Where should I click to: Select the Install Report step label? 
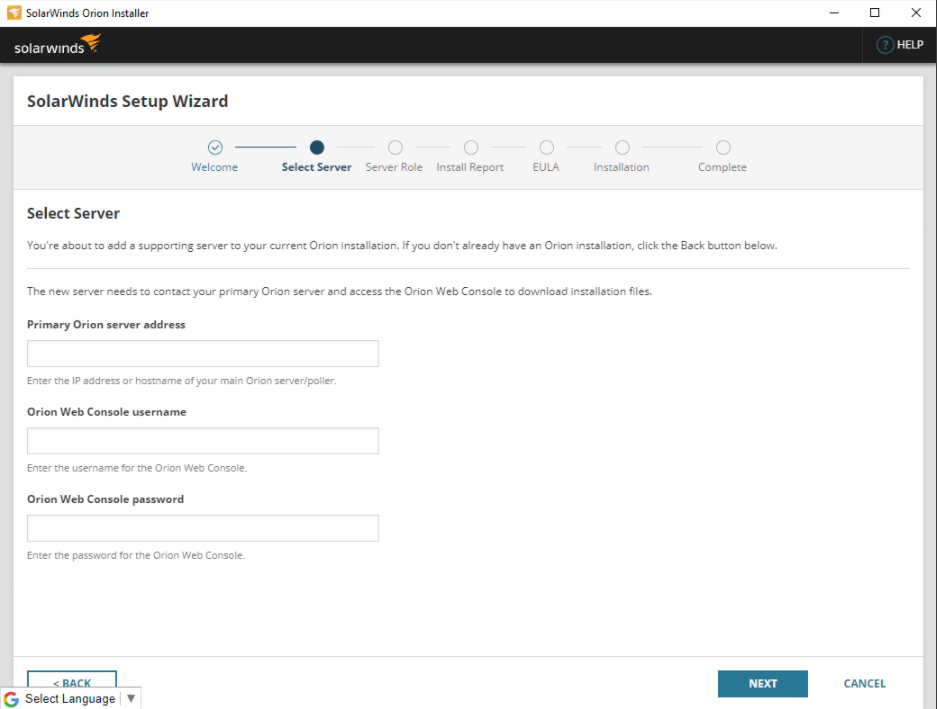click(x=470, y=167)
